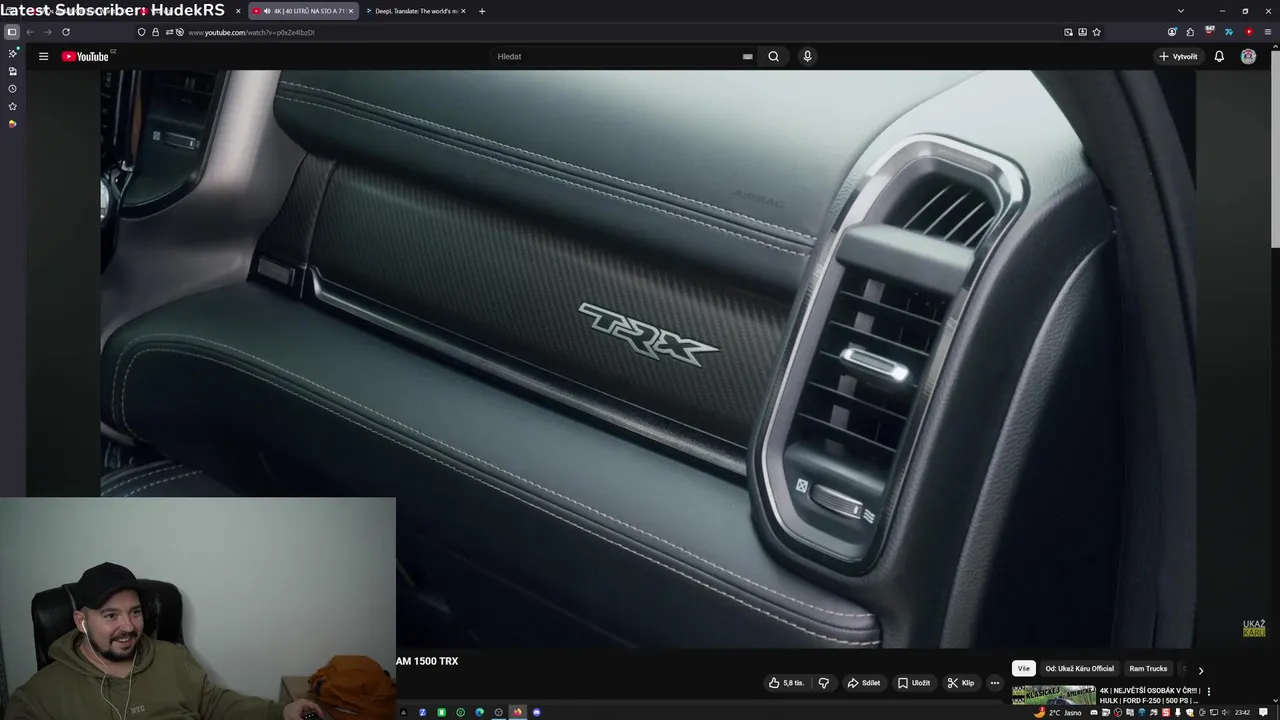
Task: Open the extensions puzzle icon
Action: pos(1190,32)
